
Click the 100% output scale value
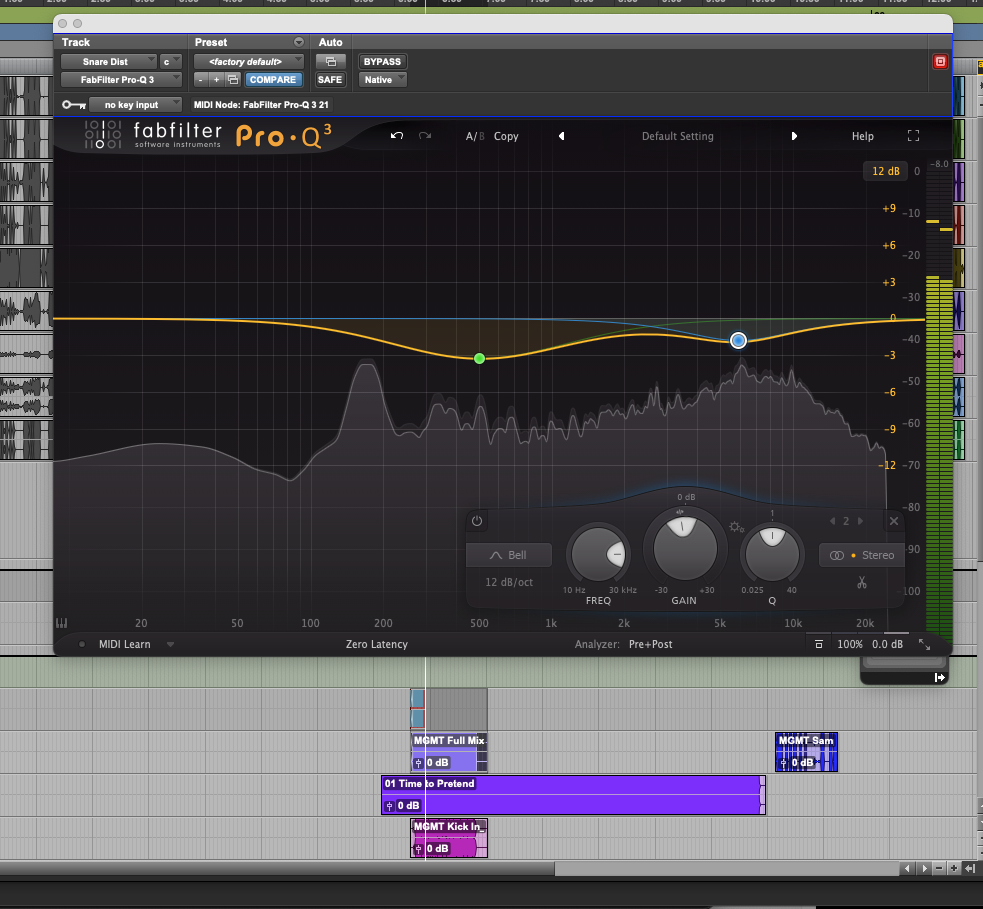849,644
